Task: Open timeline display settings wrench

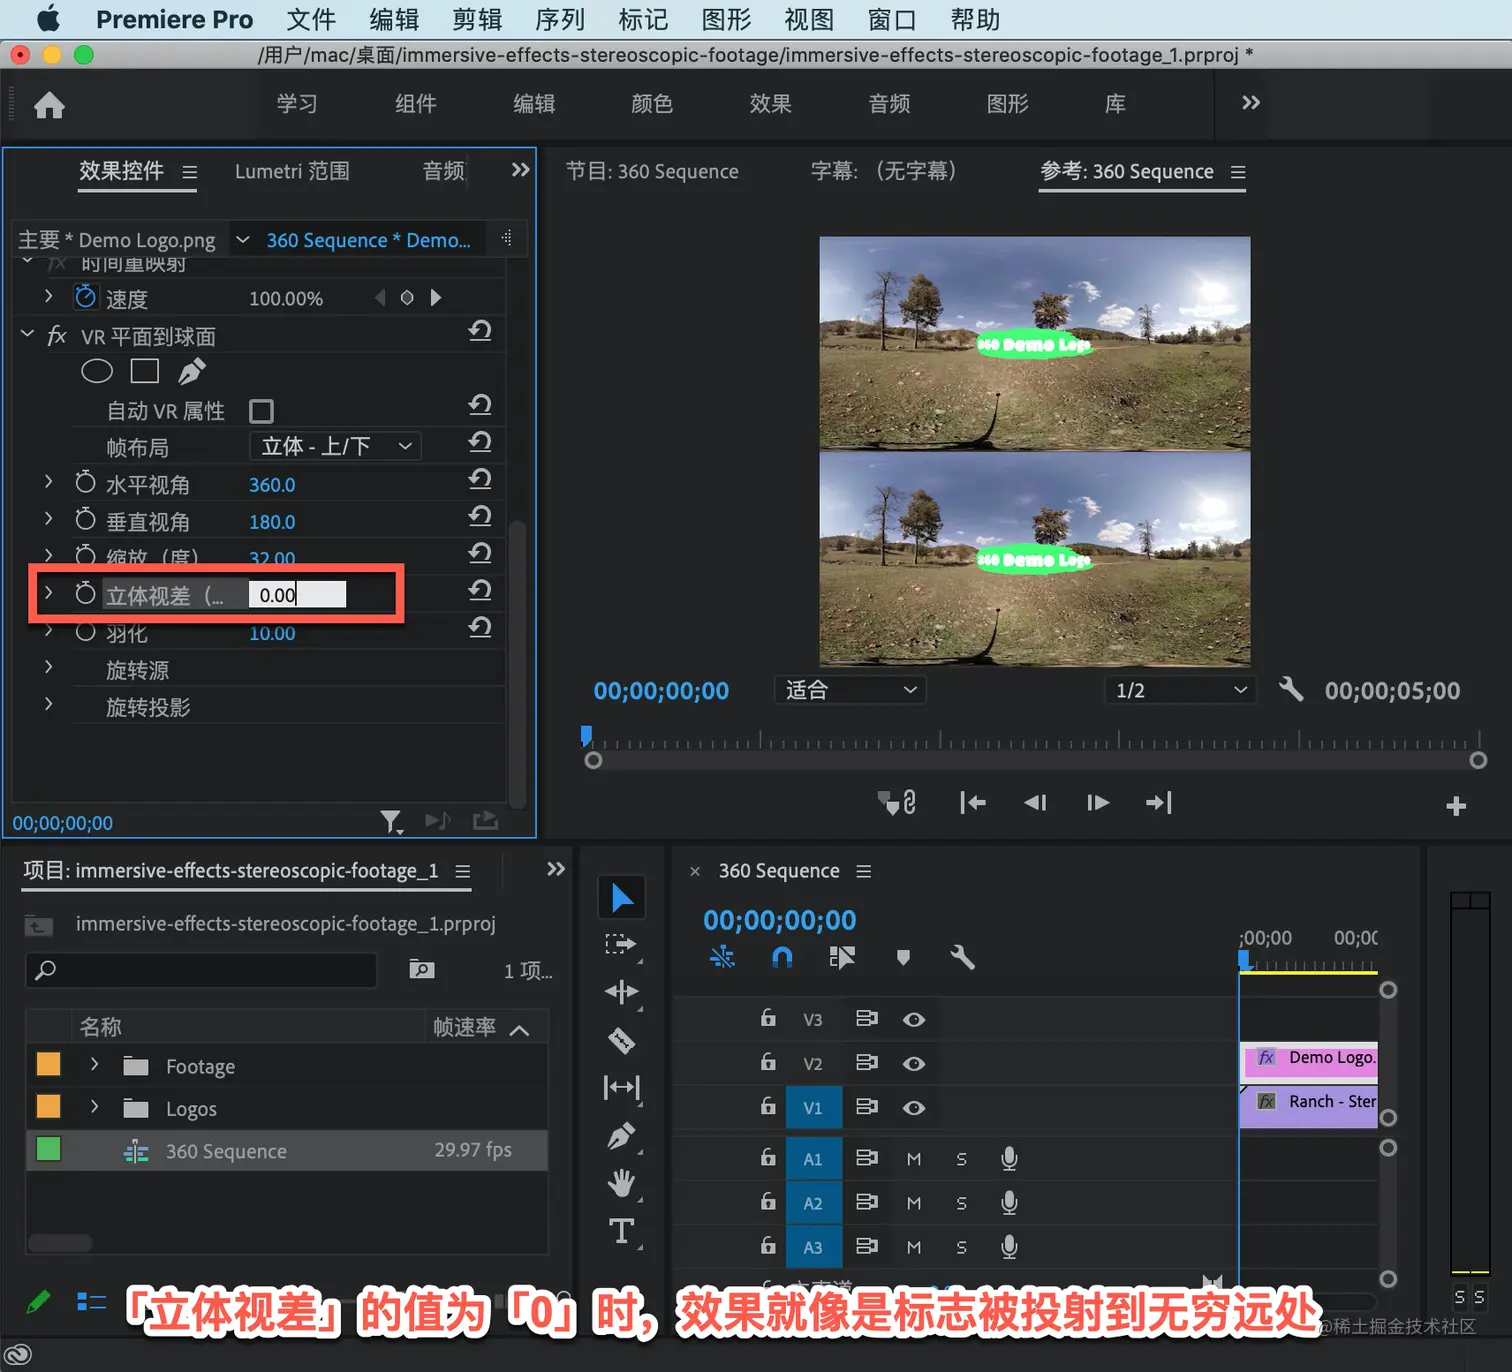Action: coord(962,958)
